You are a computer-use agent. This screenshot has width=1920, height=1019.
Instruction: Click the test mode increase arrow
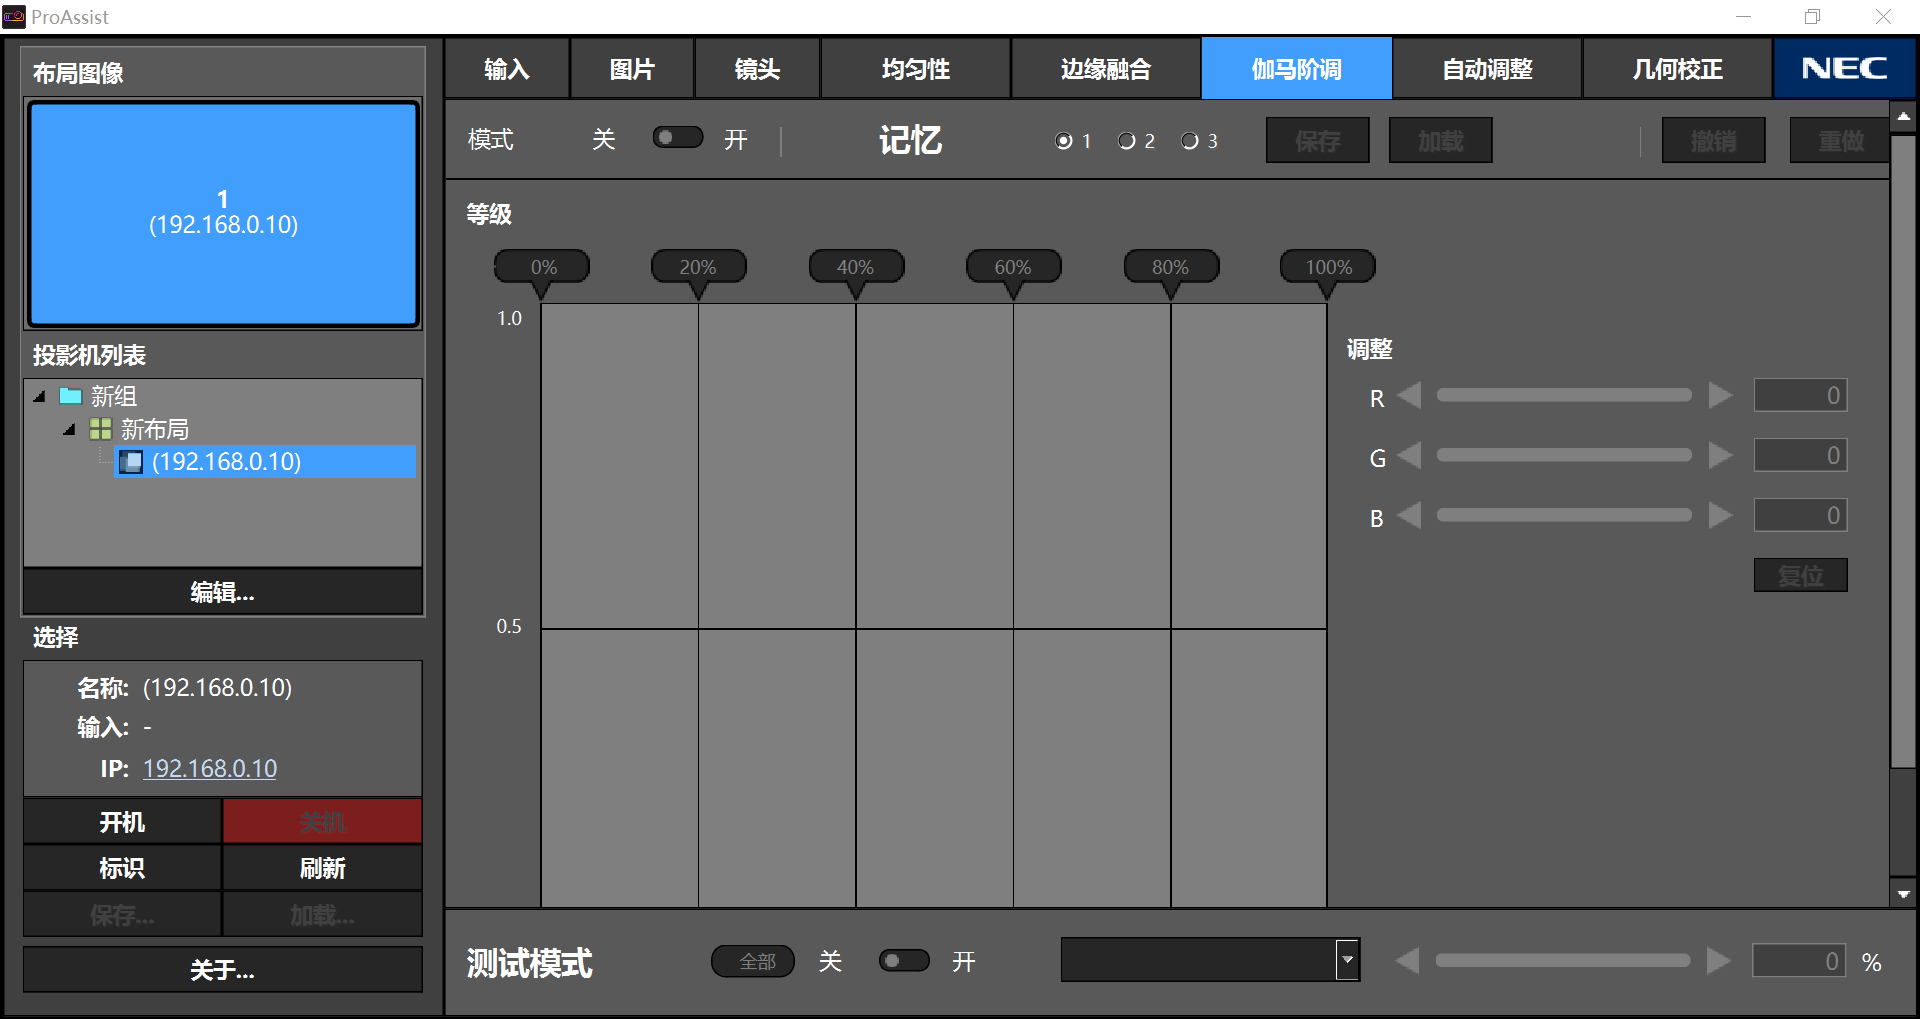(x=1718, y=961)
